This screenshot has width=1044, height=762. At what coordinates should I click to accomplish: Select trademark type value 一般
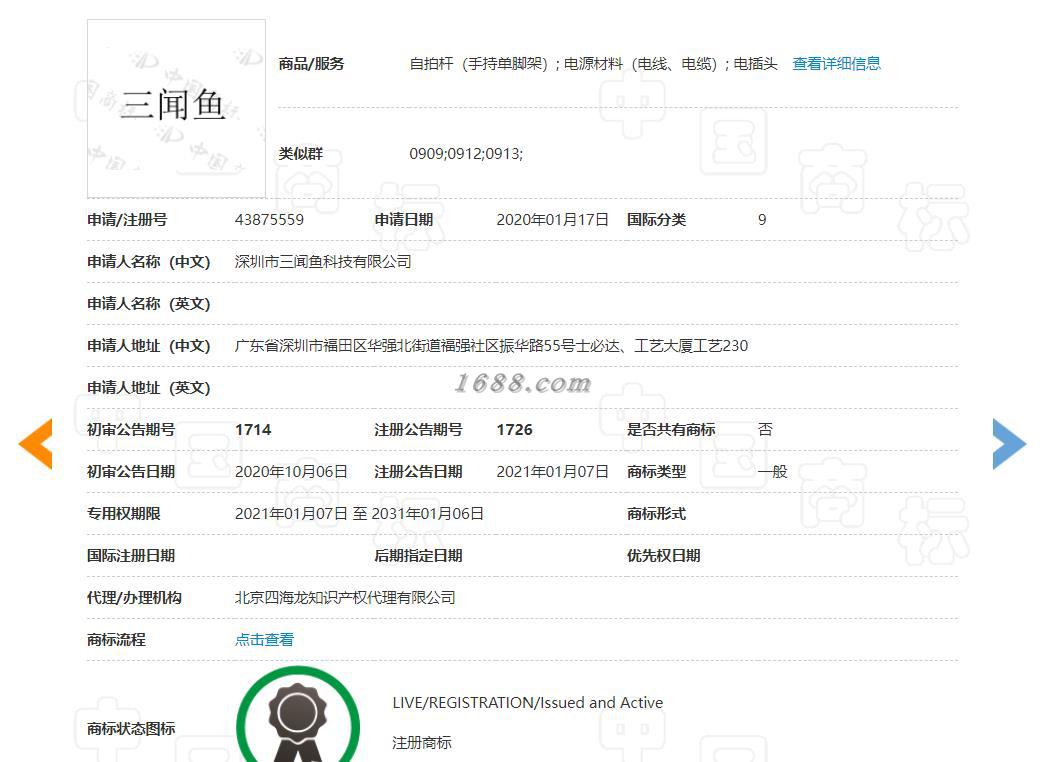[772, 472]
